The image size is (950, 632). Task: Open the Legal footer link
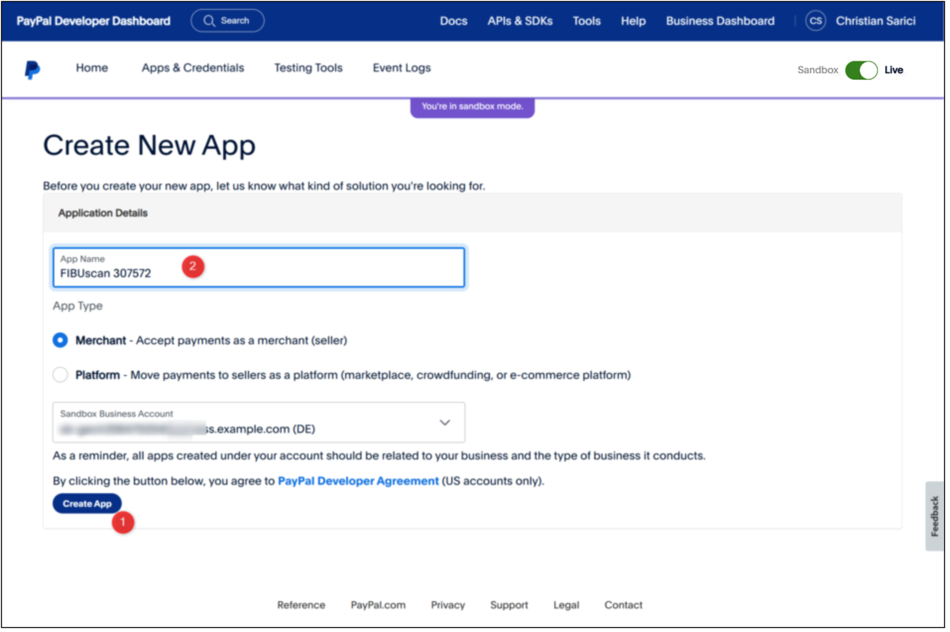pyautogui.click(x=568, y=607)
